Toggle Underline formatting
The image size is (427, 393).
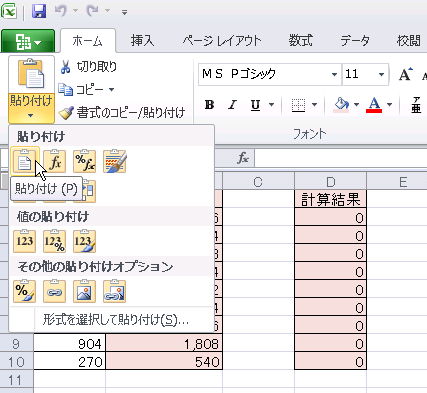click(x=255, y=105)
